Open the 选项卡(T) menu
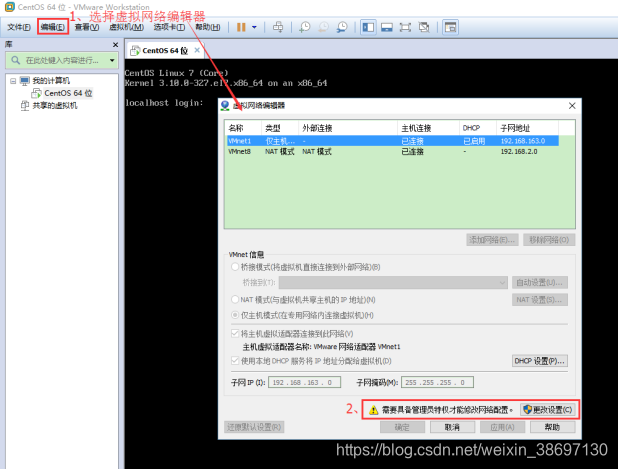Image resolution: width=618 pixels, height=469 pixels. (169, 27)
